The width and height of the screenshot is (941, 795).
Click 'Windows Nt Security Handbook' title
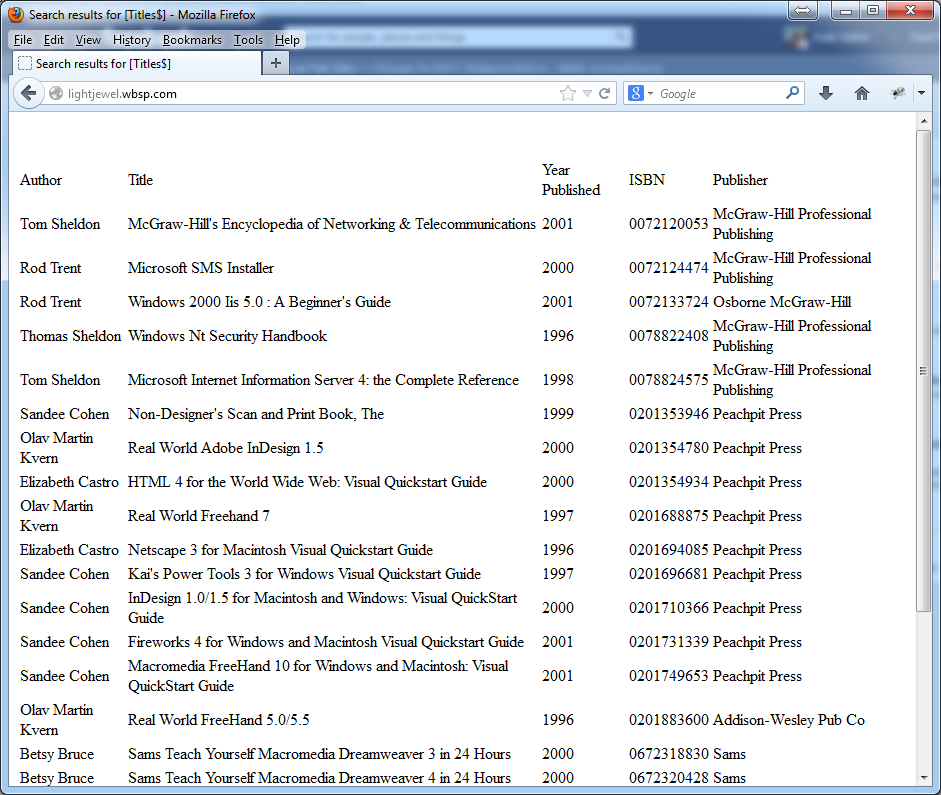point(227,336)
